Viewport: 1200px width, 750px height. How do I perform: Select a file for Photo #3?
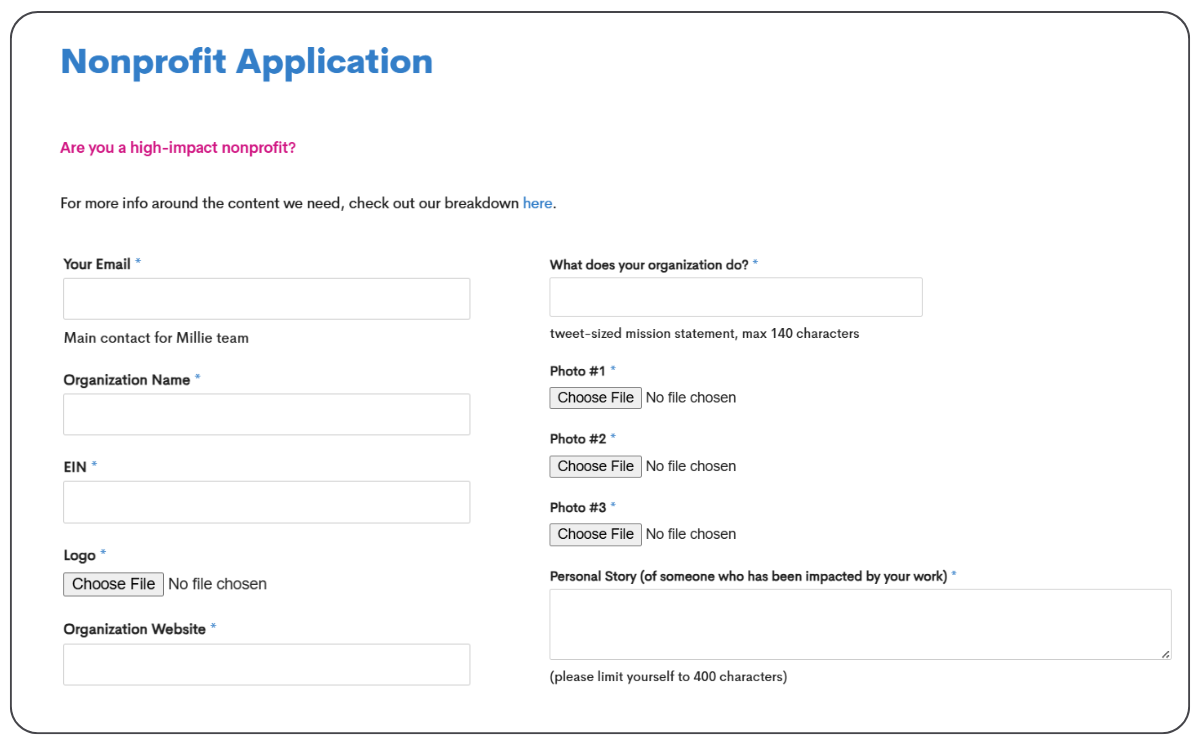(x=595, y=534)
